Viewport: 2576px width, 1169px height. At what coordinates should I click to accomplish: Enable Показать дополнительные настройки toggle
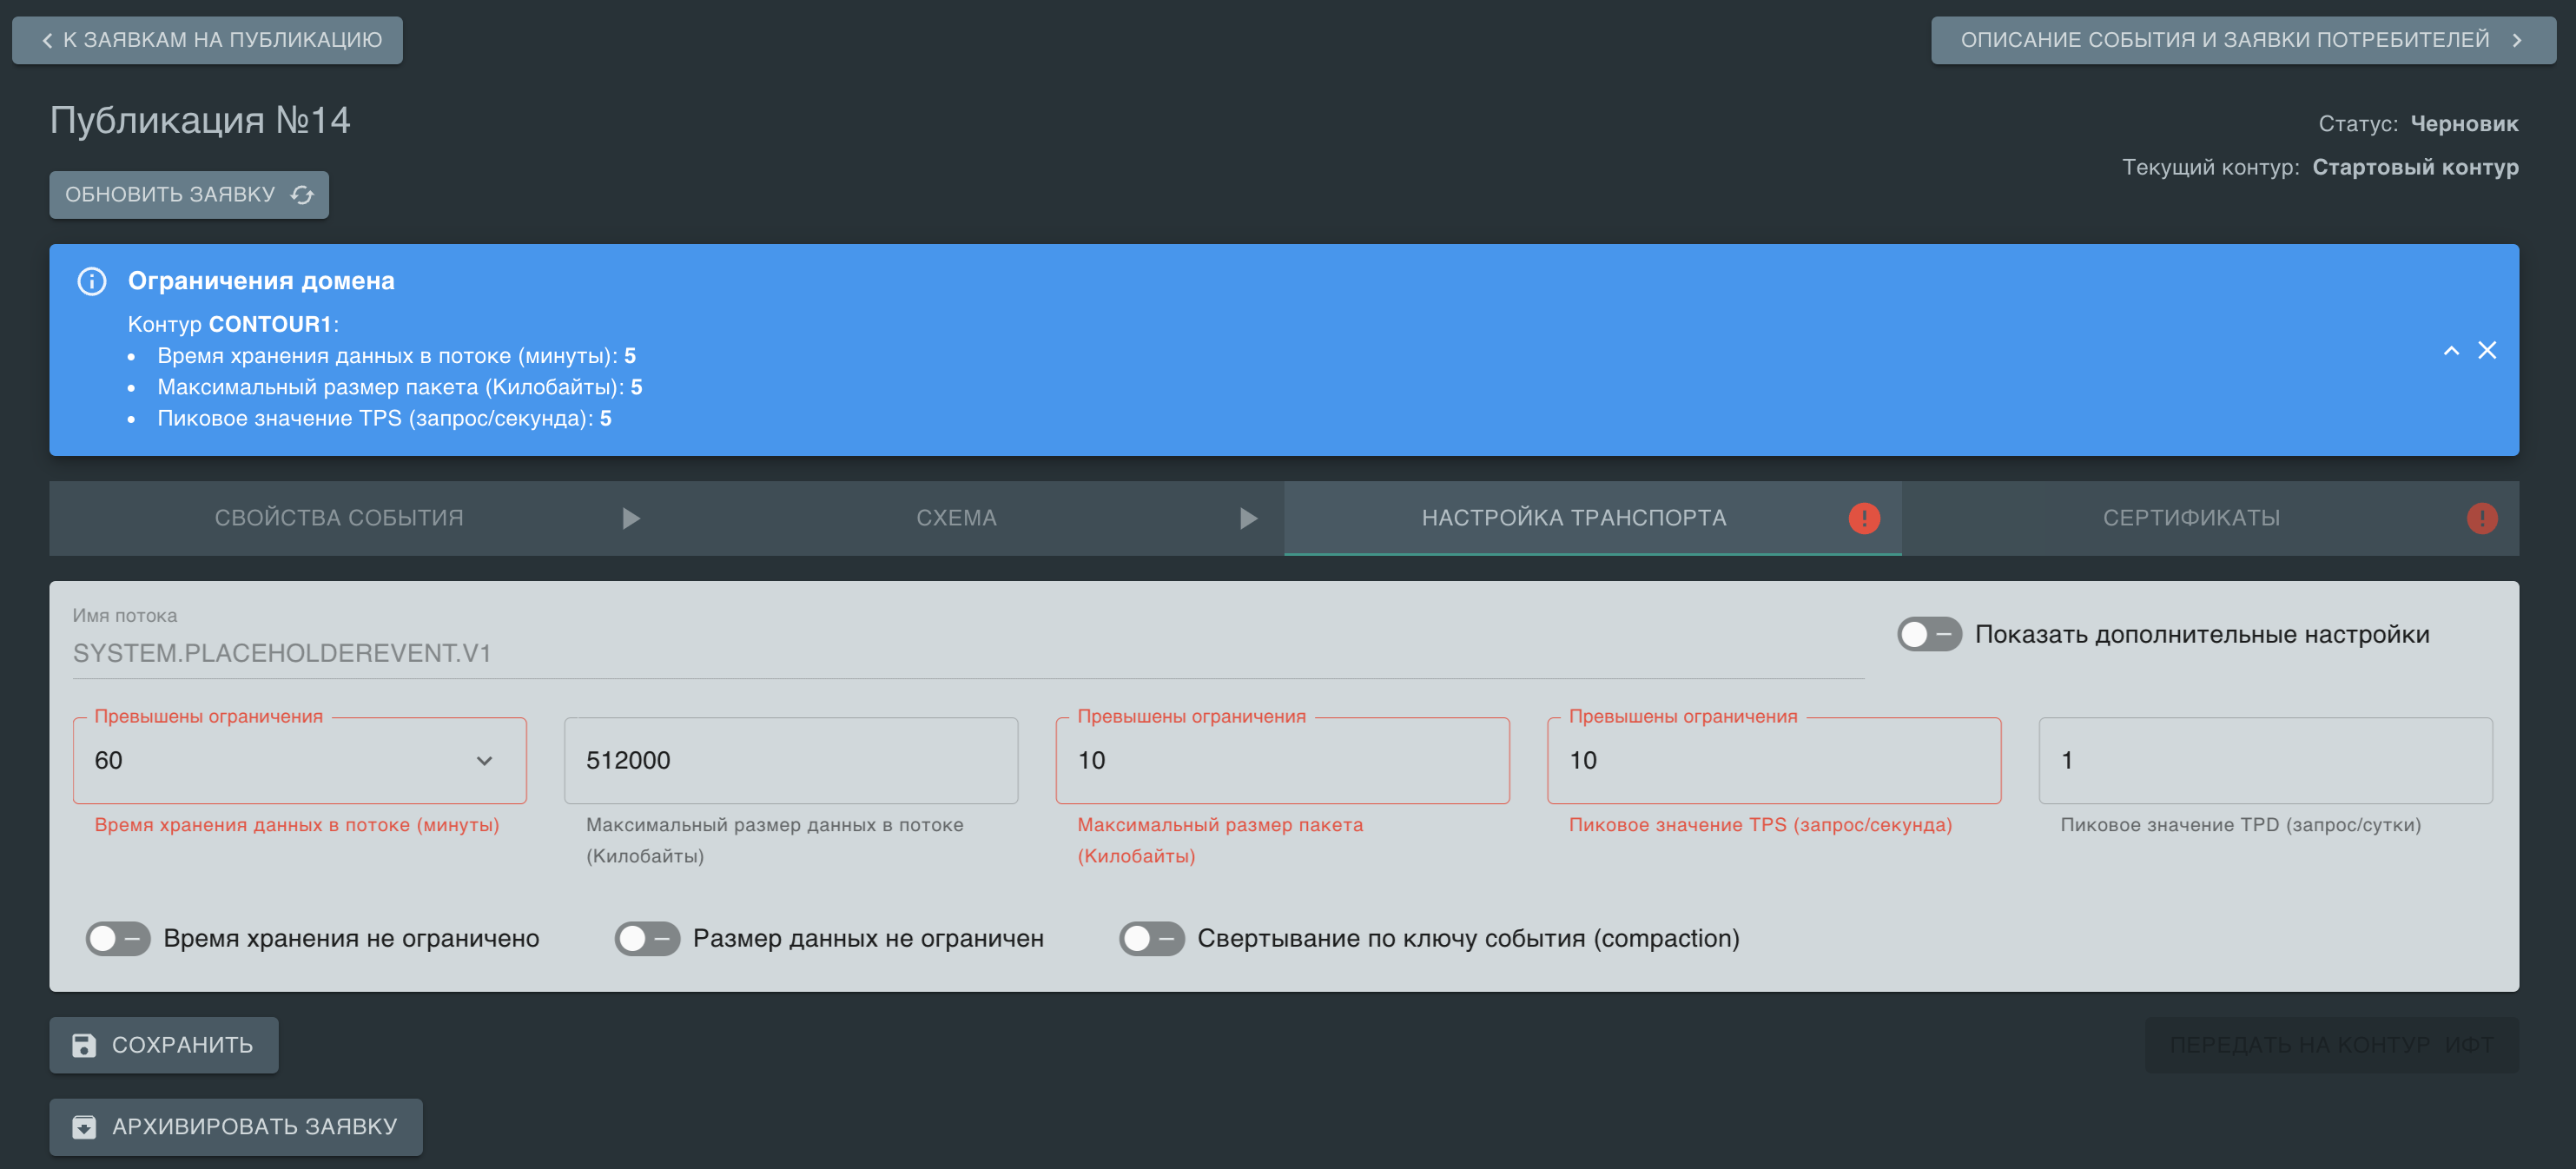coord(1928,634)
